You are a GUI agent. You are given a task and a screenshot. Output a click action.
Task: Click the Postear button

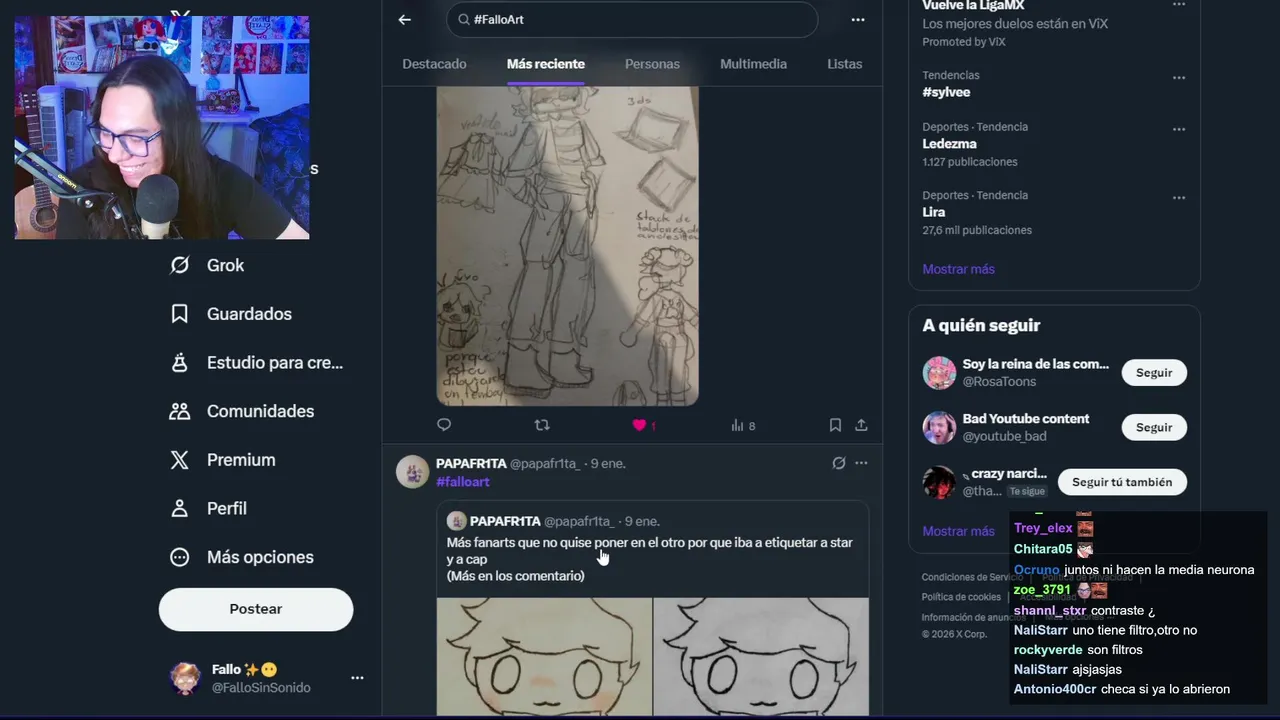tap(256, 609)
